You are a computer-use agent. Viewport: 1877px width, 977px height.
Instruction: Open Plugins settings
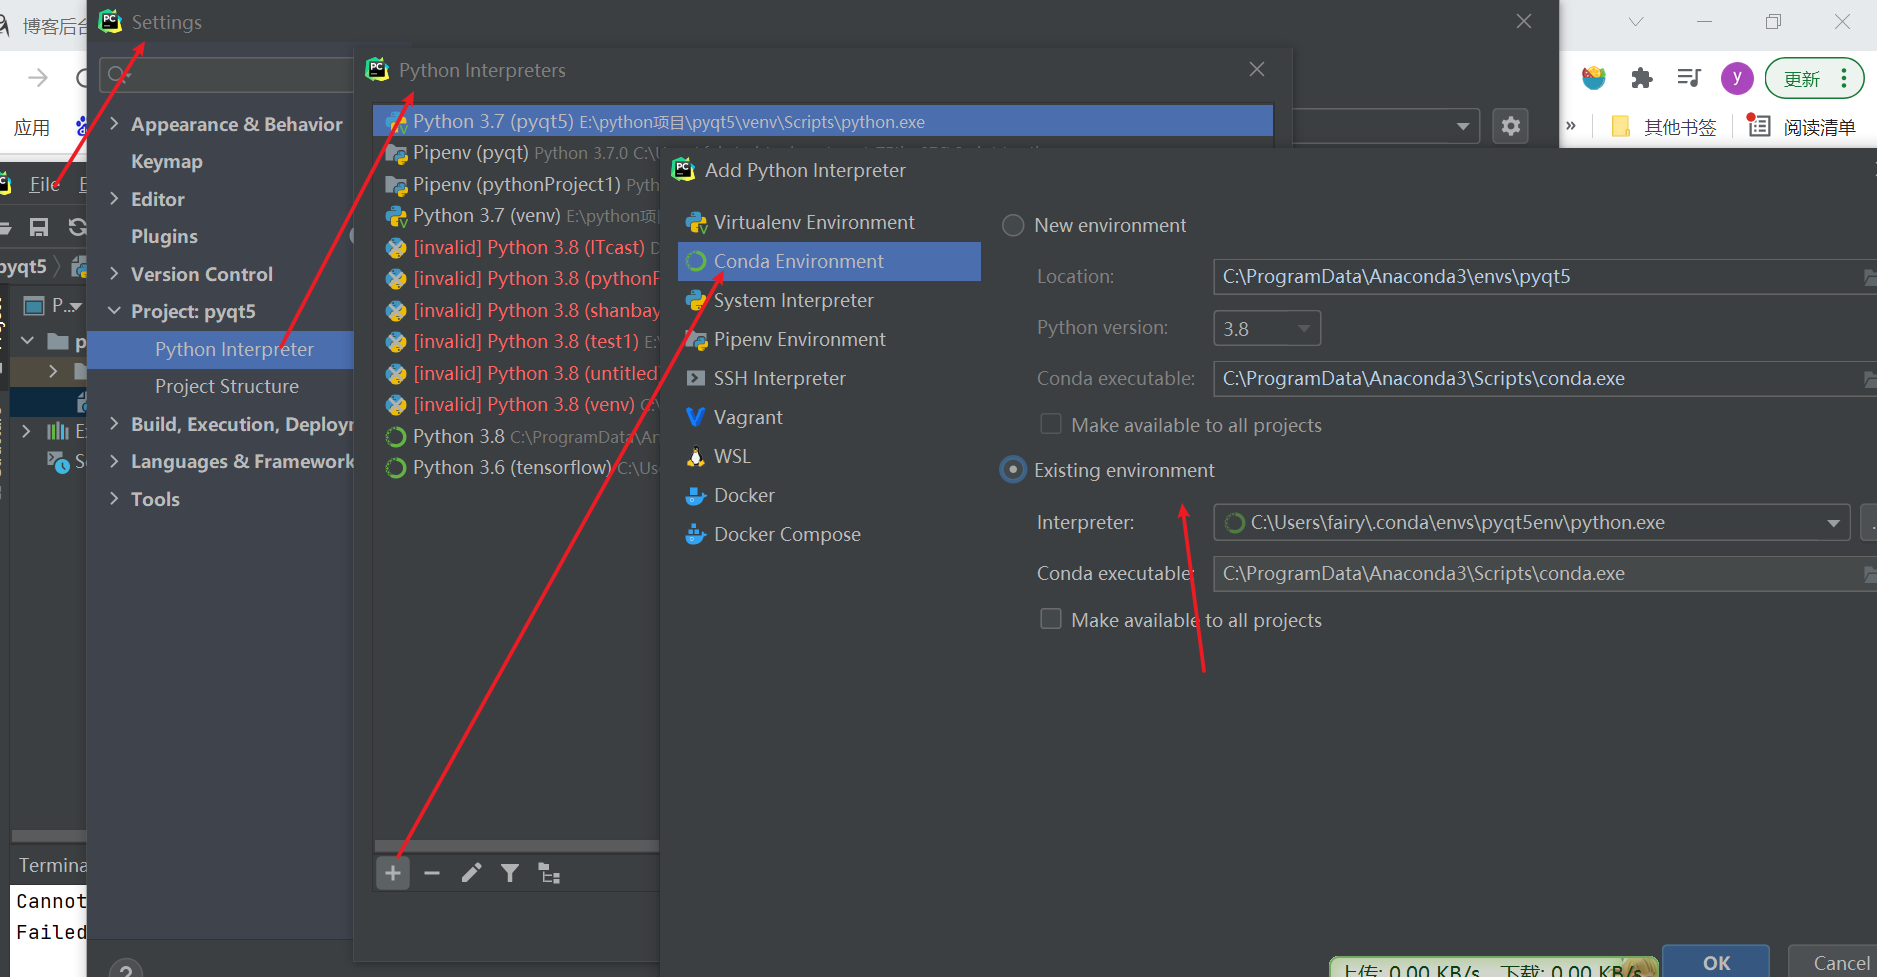pyautogui.click(x=164, y=236)
